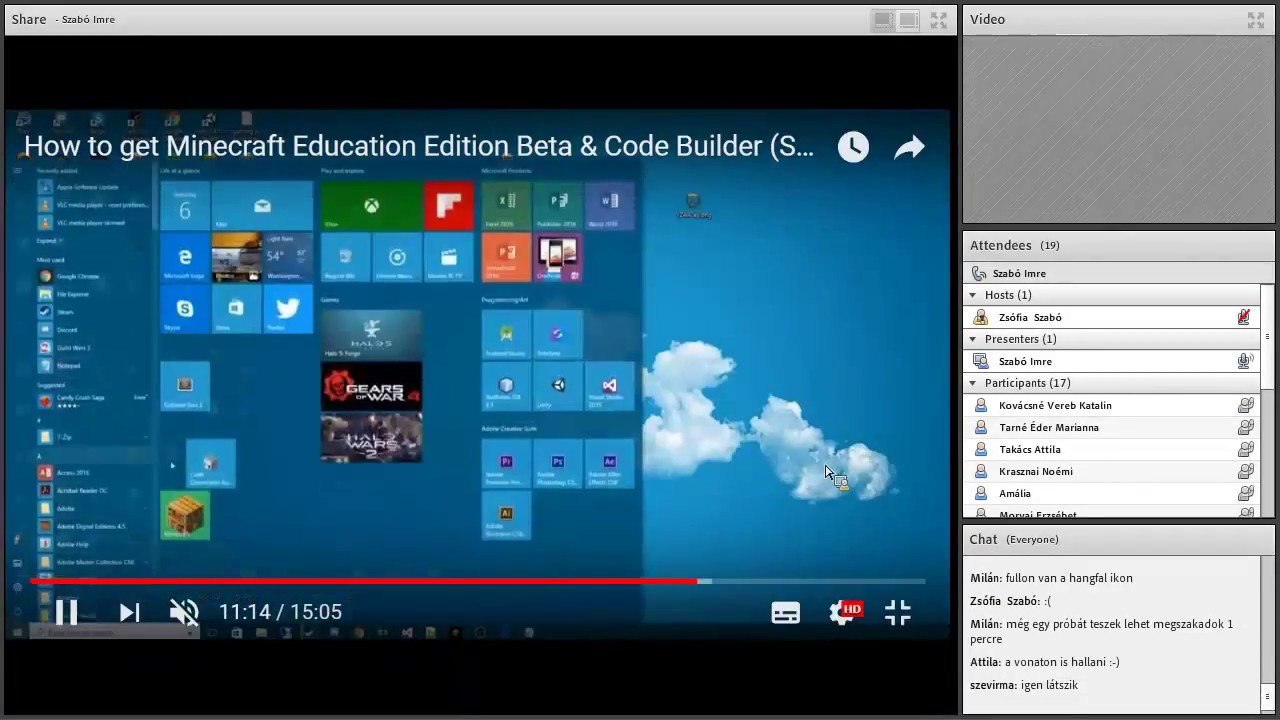Click phone icon beside Szabó Imre
Image resolution: width=1280 pixels, height=720 pixels.
(x=979, y=273)
